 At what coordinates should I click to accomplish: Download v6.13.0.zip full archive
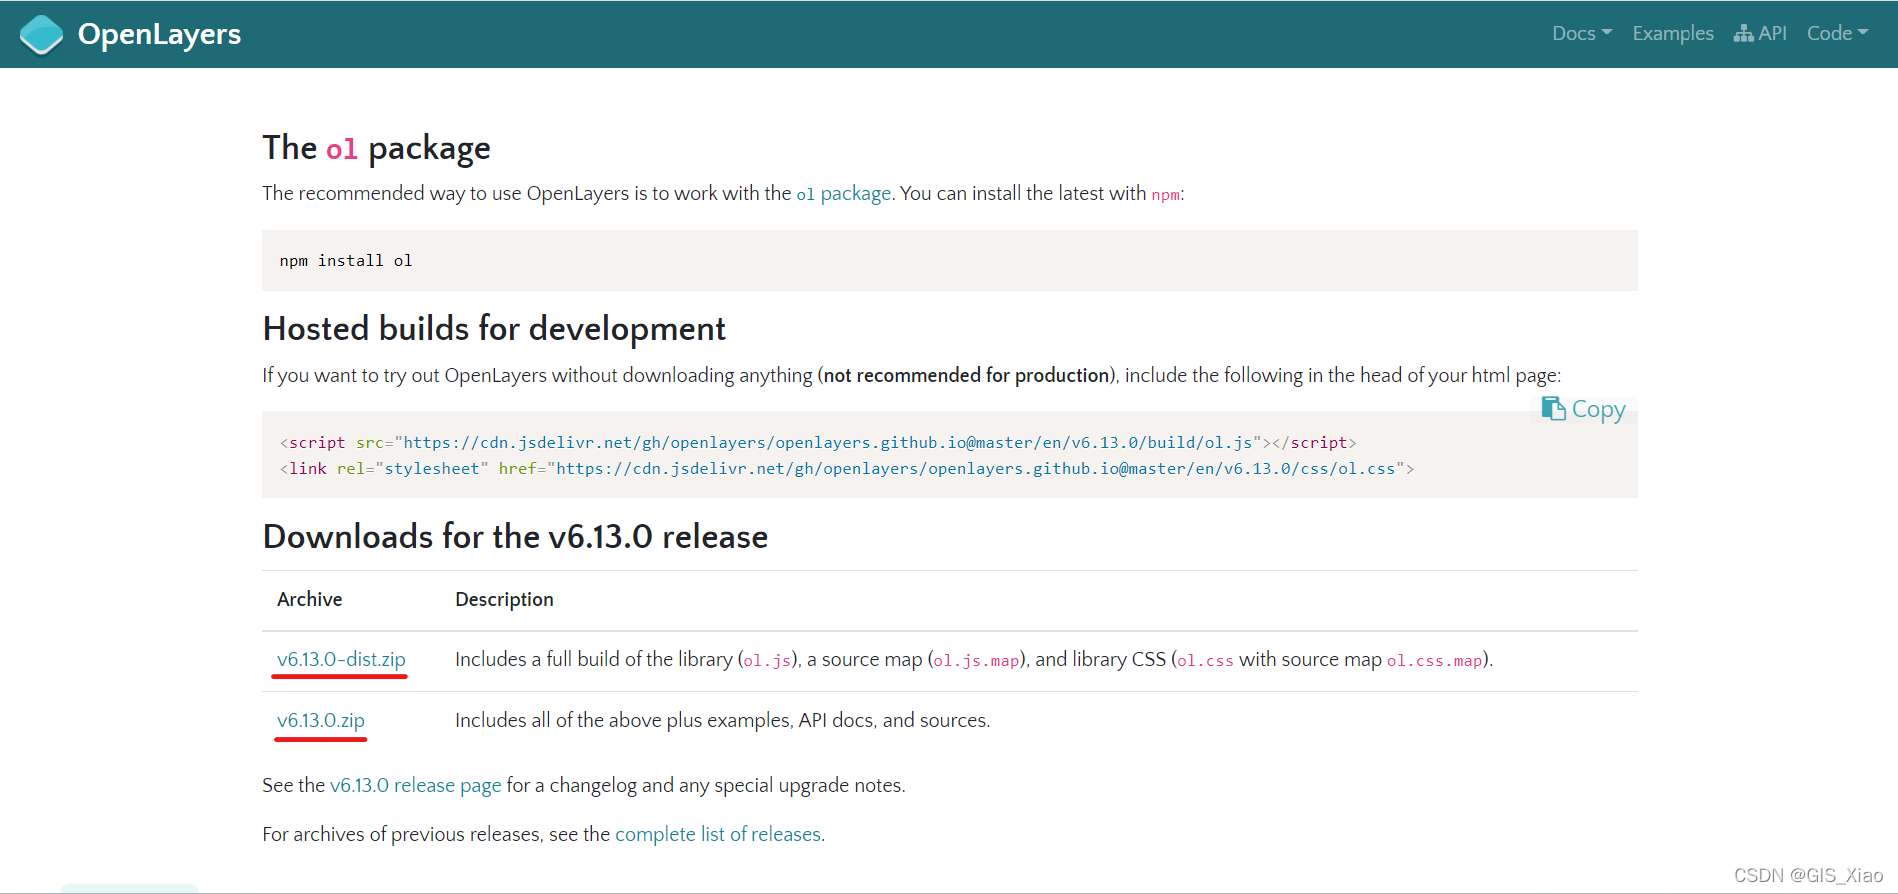(x=321, y=720)
